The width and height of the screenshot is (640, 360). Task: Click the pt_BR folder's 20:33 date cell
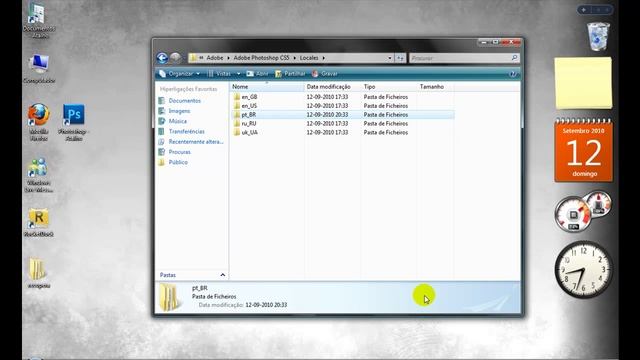tap(327, 115)
